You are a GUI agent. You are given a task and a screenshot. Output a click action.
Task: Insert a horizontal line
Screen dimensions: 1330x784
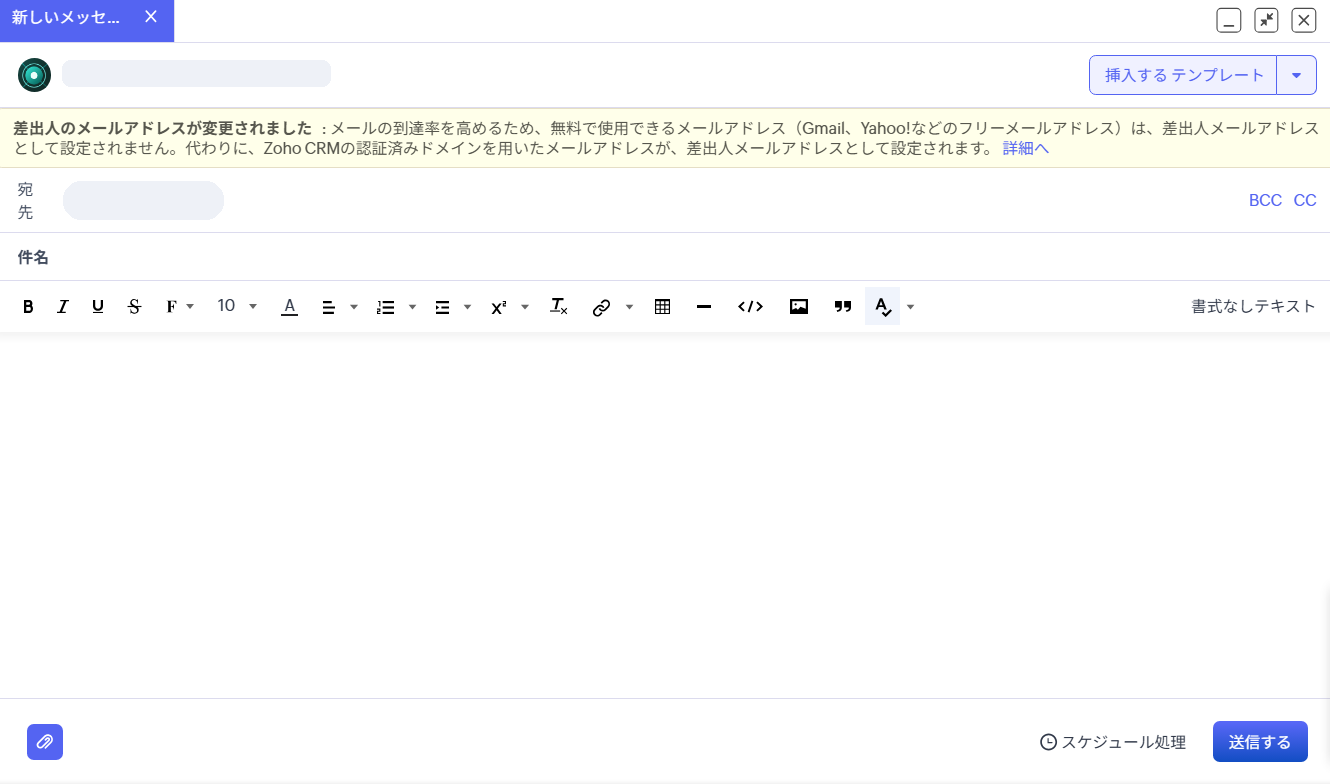coord(704,307)
